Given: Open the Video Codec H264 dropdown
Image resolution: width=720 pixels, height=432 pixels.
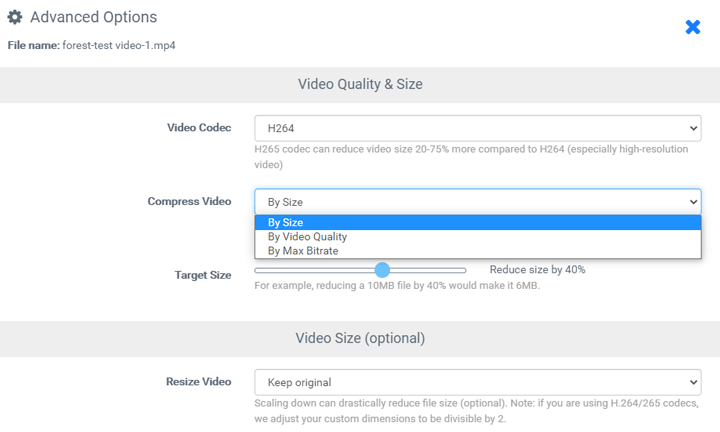Looking at the screenshot, I should coord(477,128).
